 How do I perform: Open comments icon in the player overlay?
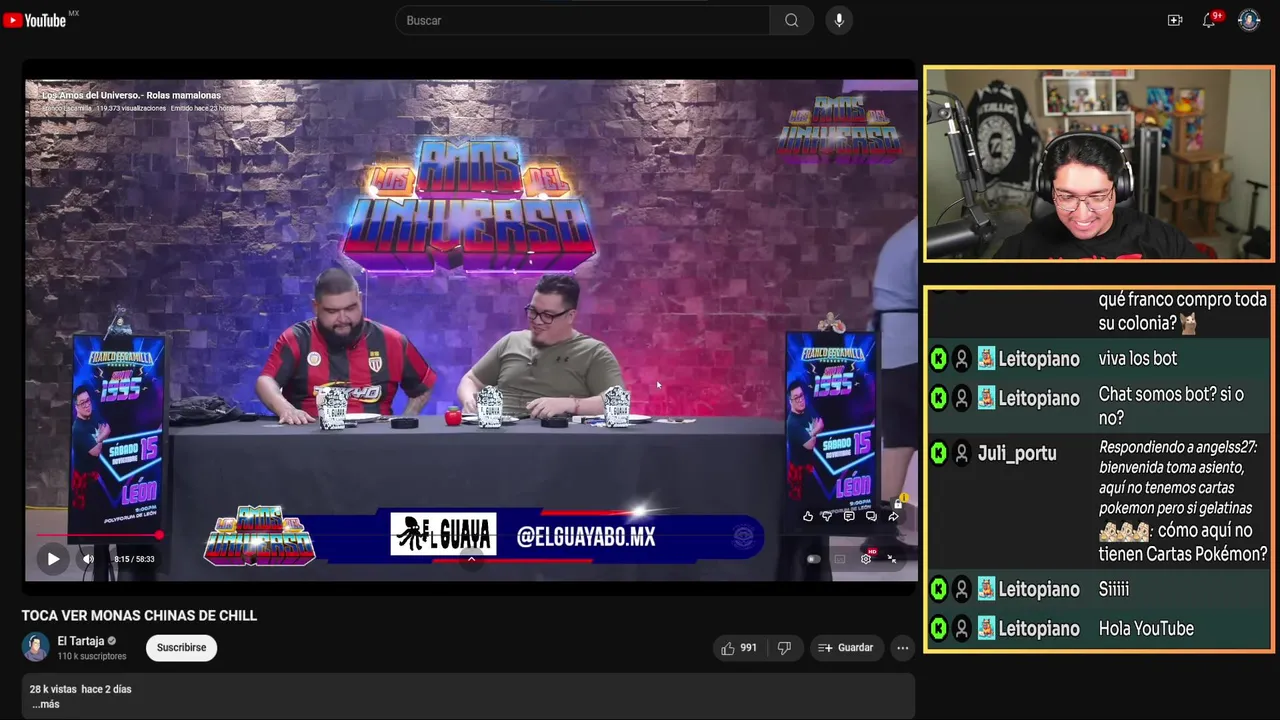(849, 516)
